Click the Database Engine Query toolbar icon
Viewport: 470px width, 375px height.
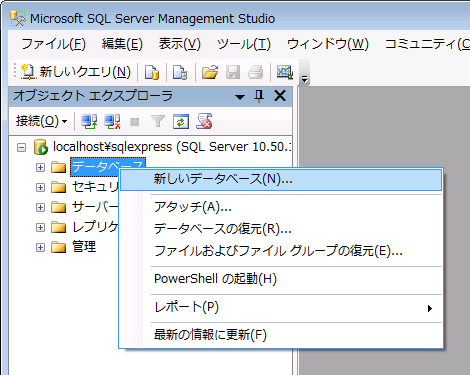[152, 72]
